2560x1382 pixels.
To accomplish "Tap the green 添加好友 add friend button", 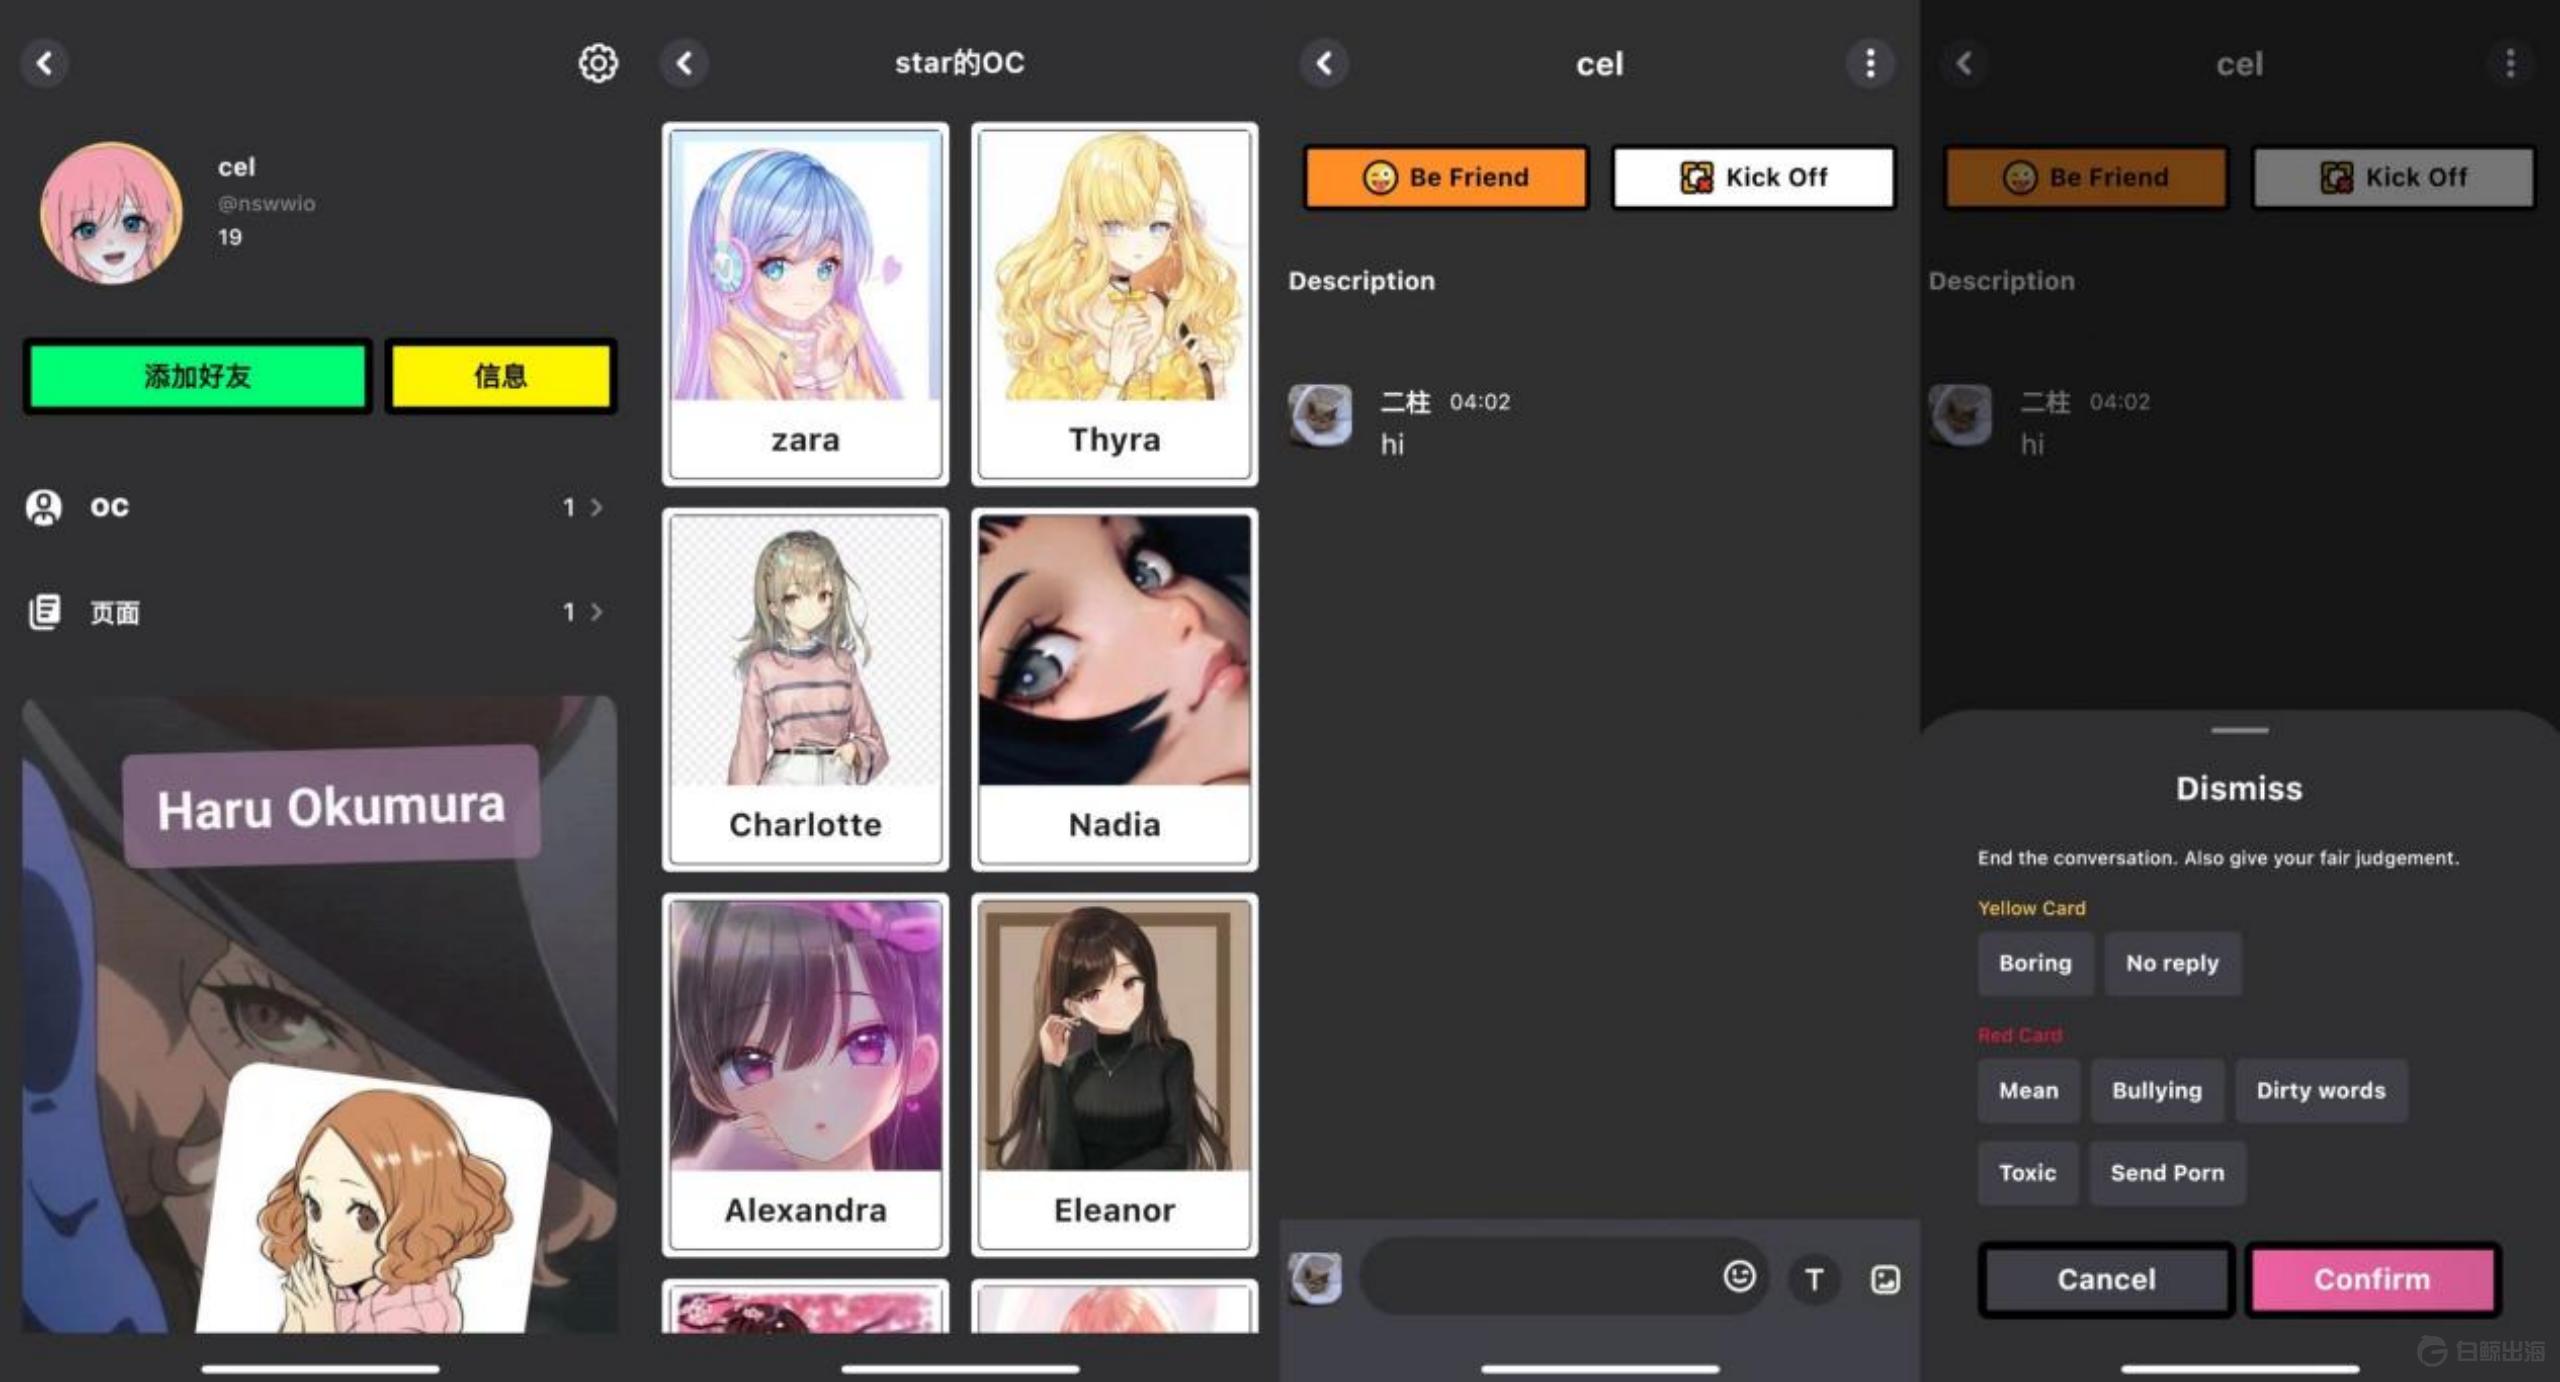I will (x=197, y=376).
